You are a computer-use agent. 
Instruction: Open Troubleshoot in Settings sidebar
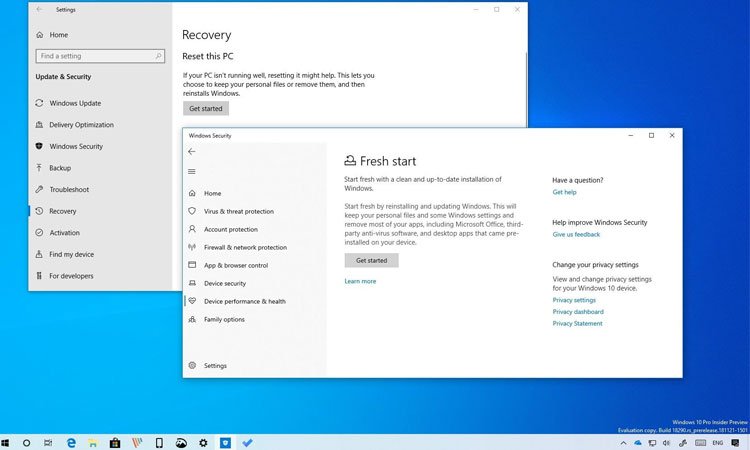69,189
